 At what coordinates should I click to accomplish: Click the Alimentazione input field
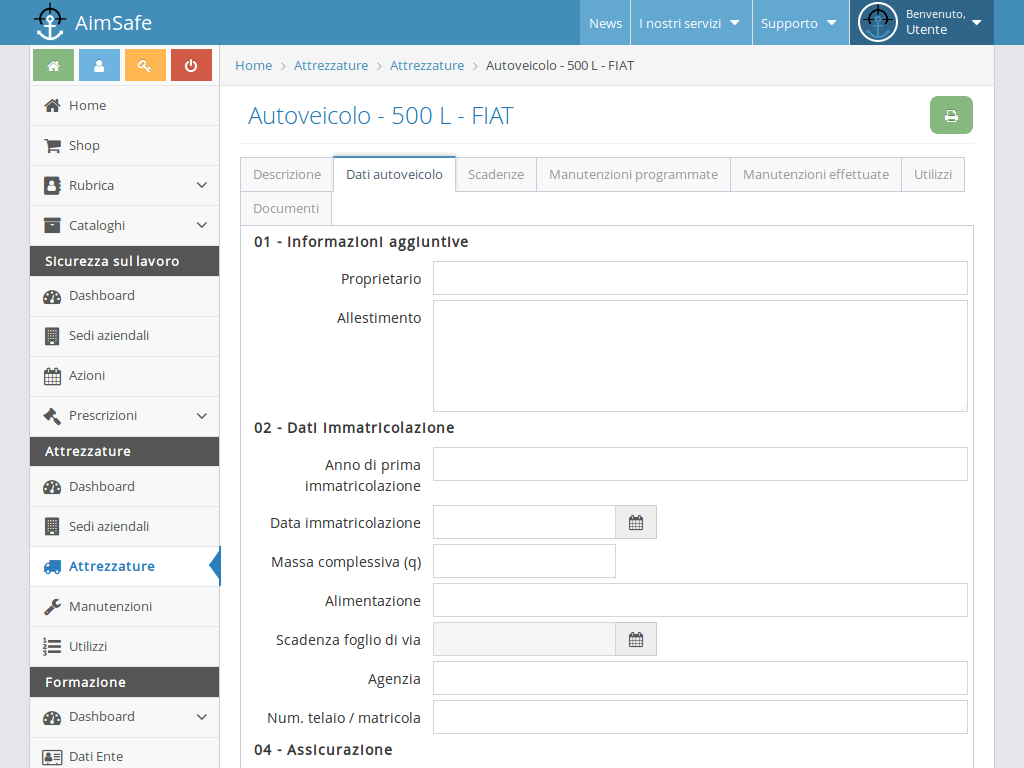point(700,600)
